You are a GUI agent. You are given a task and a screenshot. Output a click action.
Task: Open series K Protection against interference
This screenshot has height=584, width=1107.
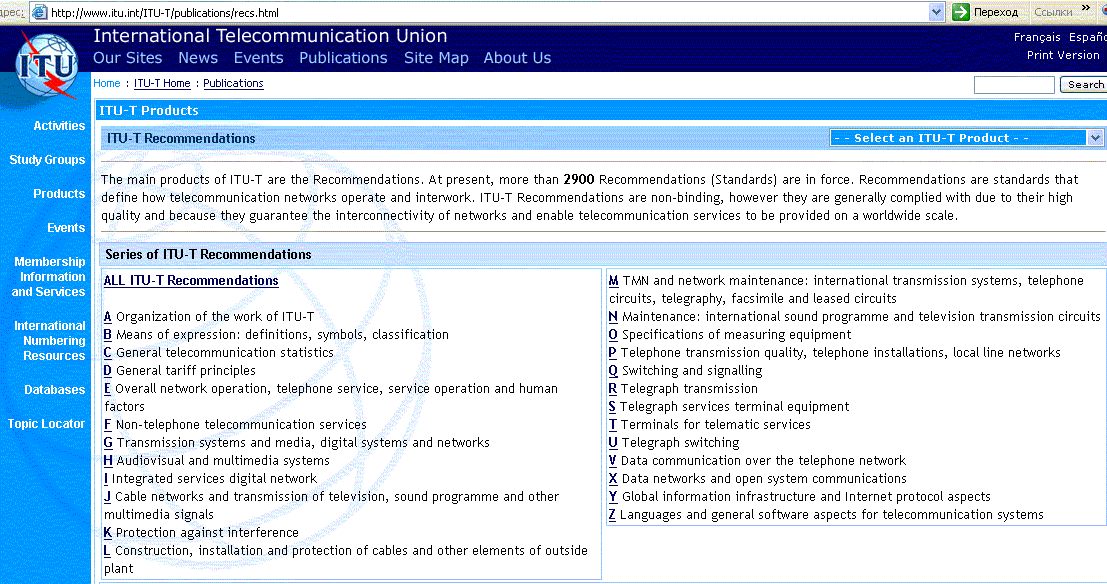click(x=107, y=532)
